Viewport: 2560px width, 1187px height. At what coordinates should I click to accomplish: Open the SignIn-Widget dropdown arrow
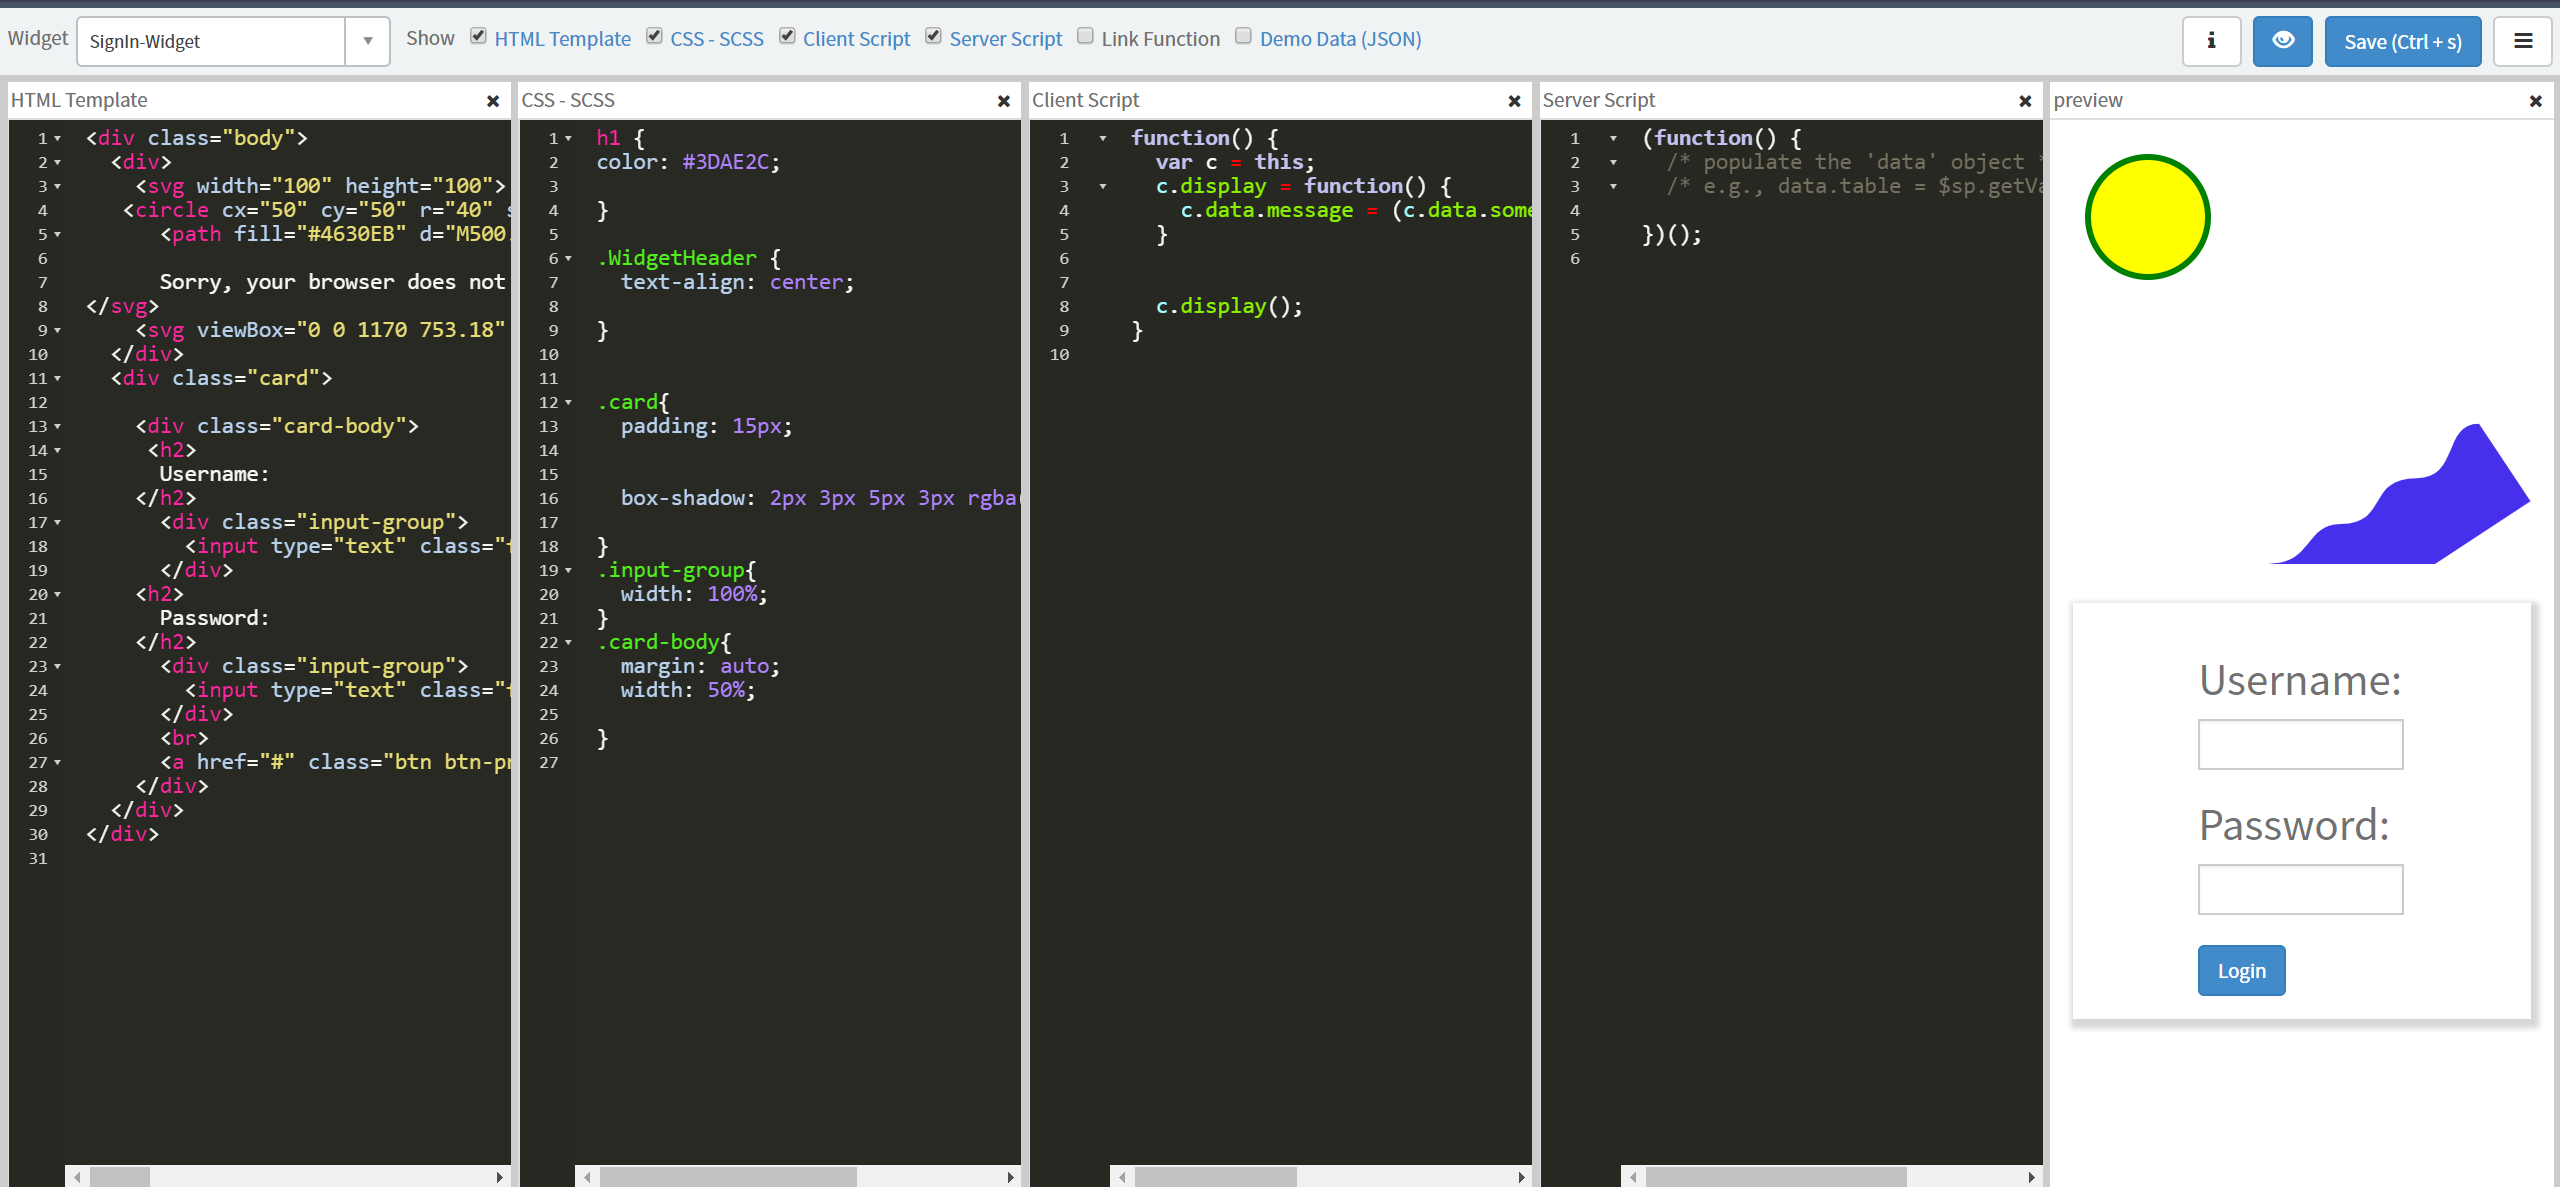[368, 41]
